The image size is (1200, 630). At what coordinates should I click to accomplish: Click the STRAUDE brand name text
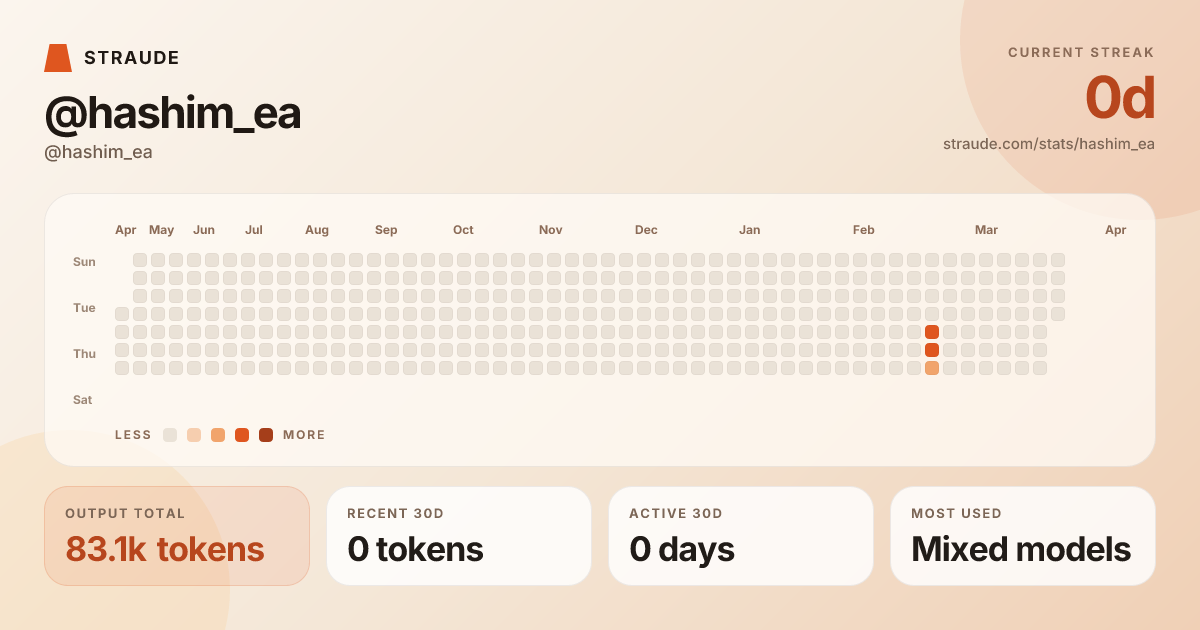click(x=132, y=58)
